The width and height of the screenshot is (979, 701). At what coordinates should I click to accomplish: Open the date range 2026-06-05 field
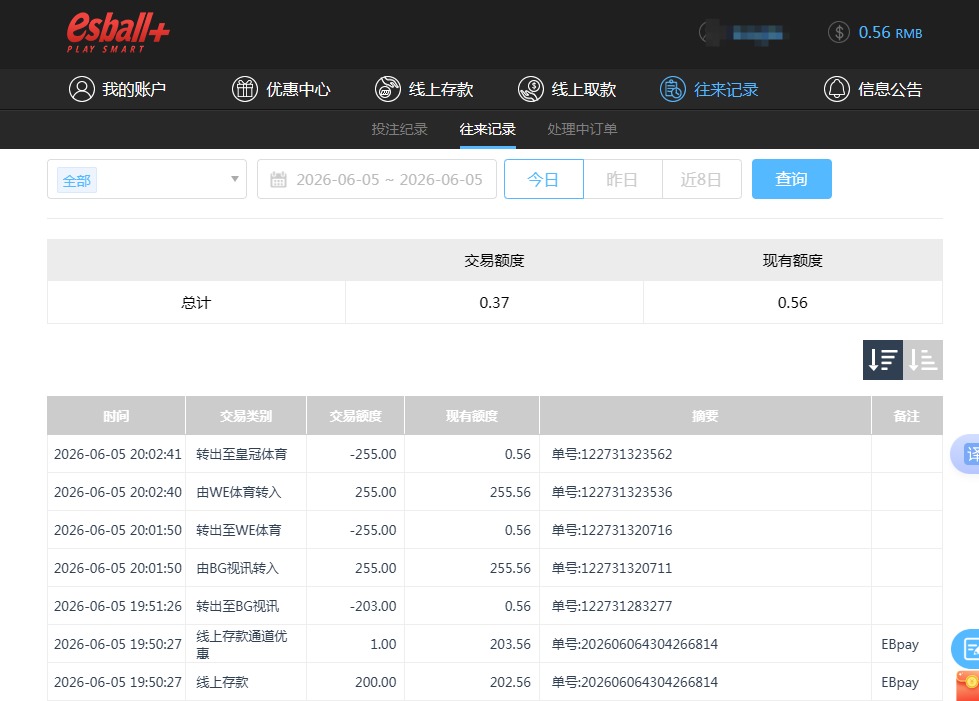pos(376,179)
